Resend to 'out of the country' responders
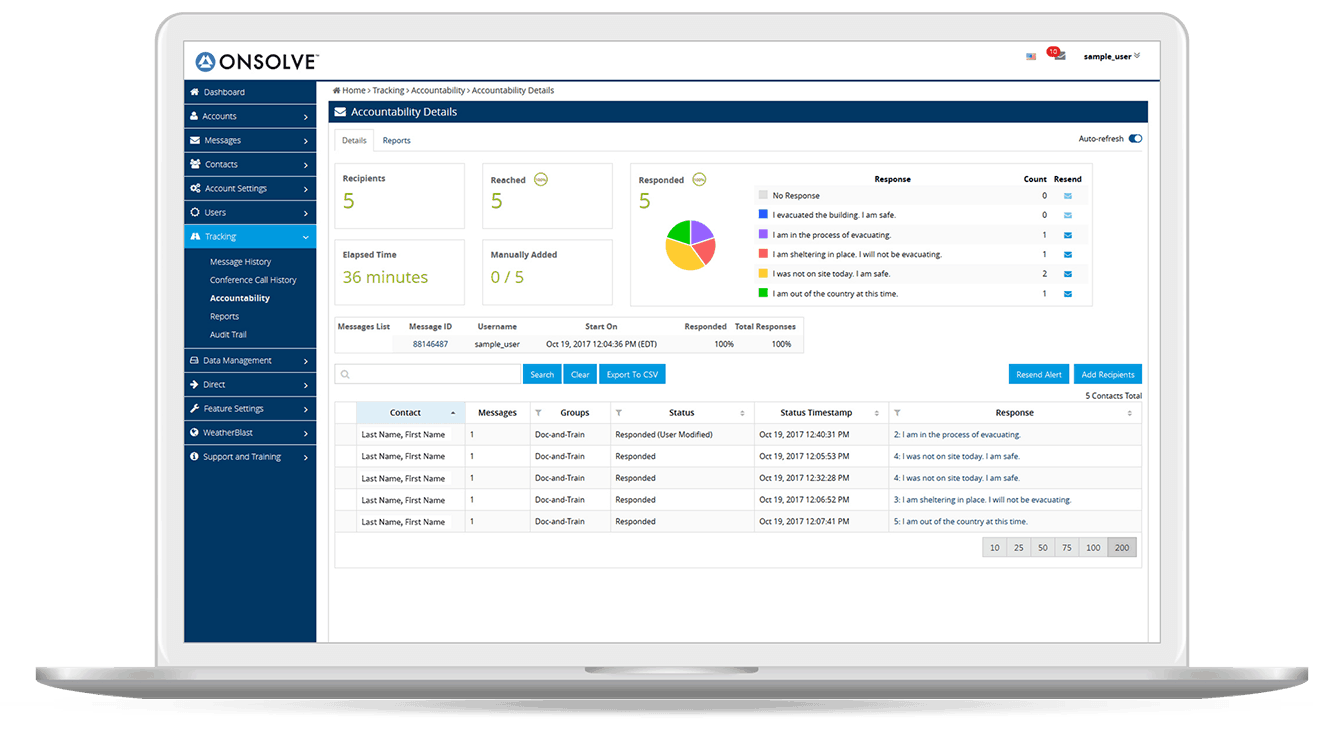1344x730 pixels. [x=1068, y=294]
